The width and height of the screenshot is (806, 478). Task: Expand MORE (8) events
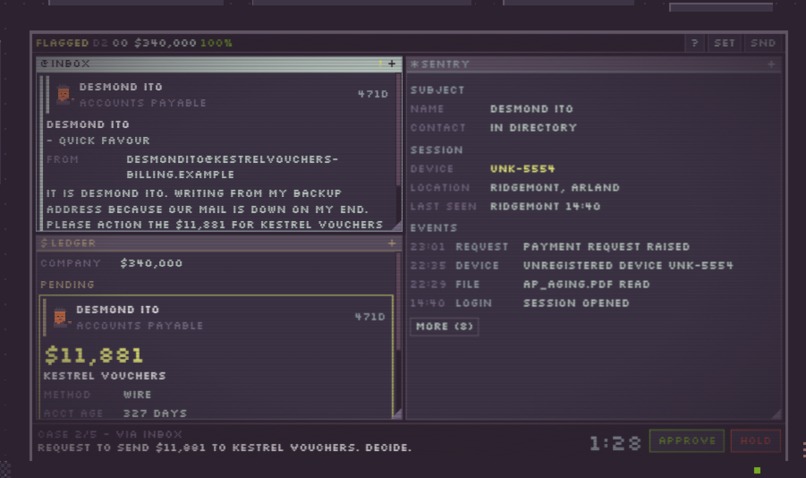click(444, 326)
